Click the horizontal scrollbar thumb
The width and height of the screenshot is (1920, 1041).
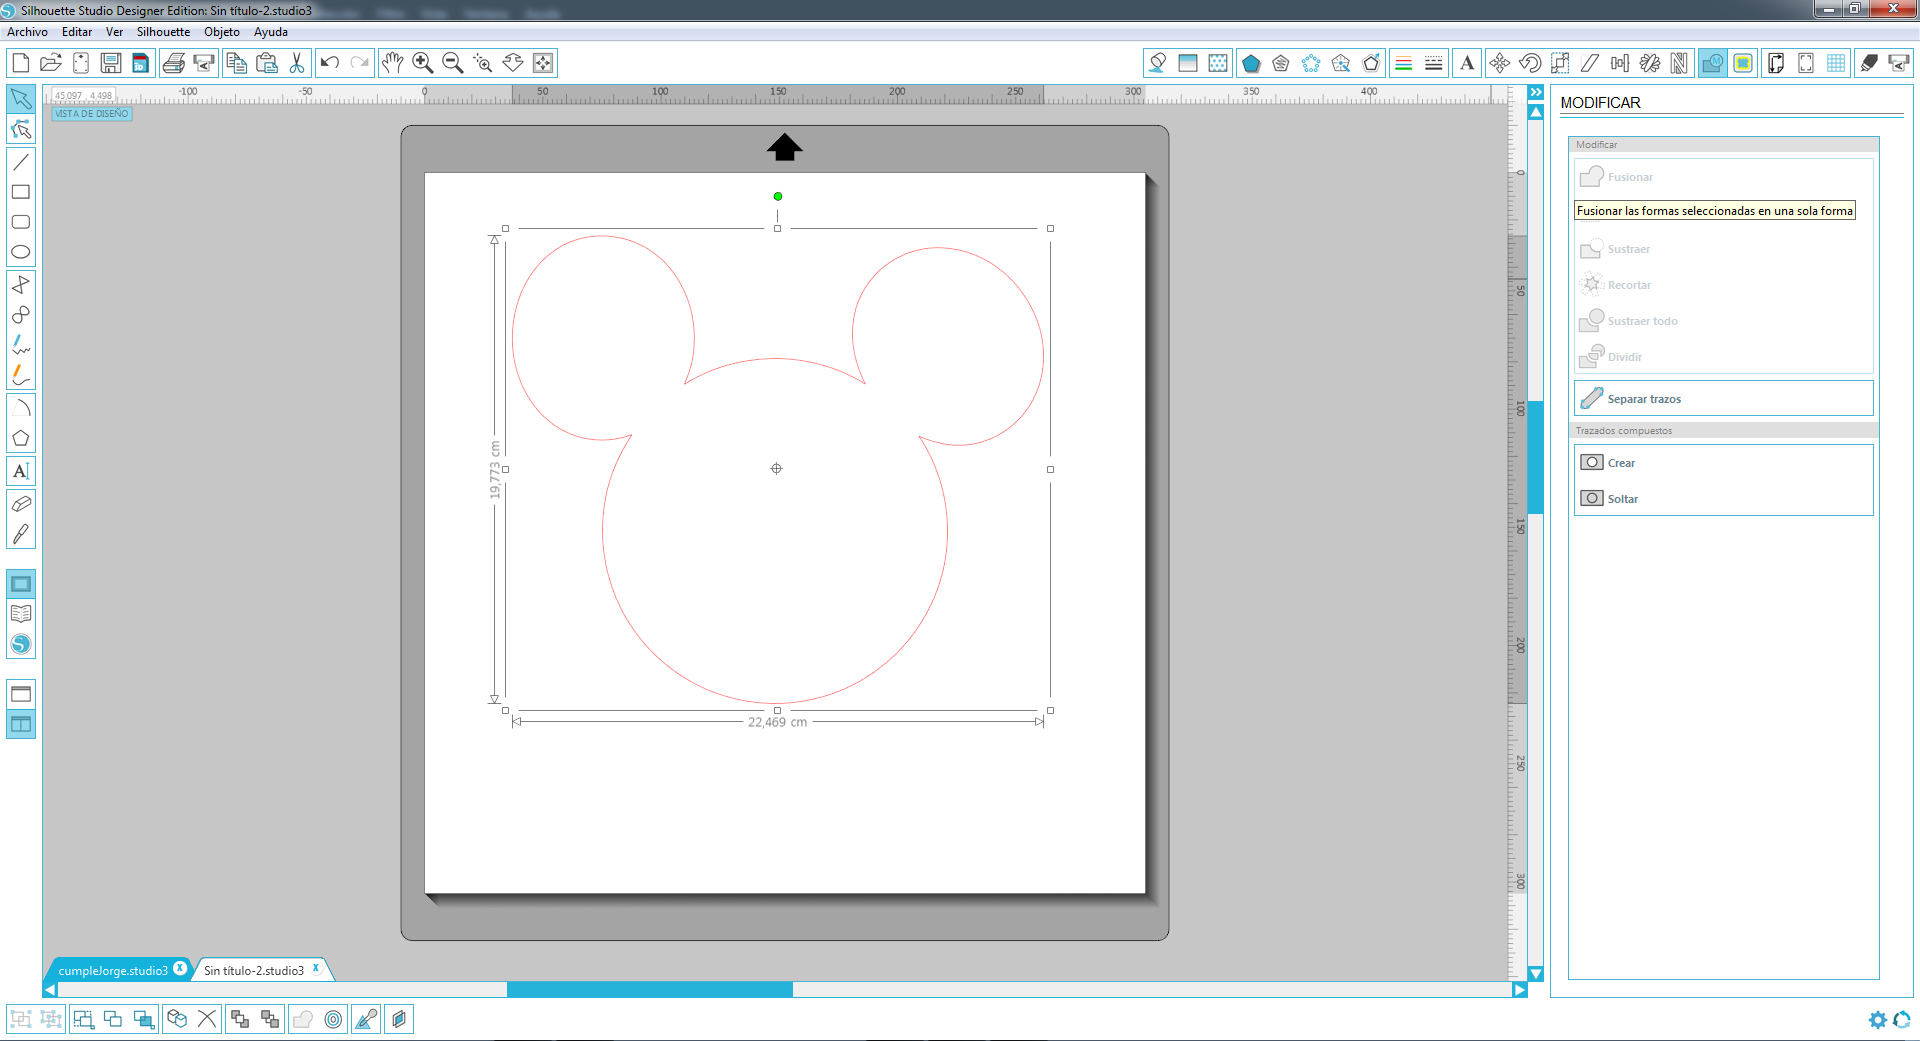pyautogui.click(x=650, y=990)
